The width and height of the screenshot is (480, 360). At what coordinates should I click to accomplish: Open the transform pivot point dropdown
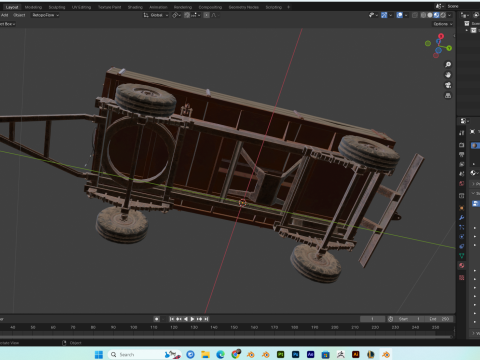point(176,15)
